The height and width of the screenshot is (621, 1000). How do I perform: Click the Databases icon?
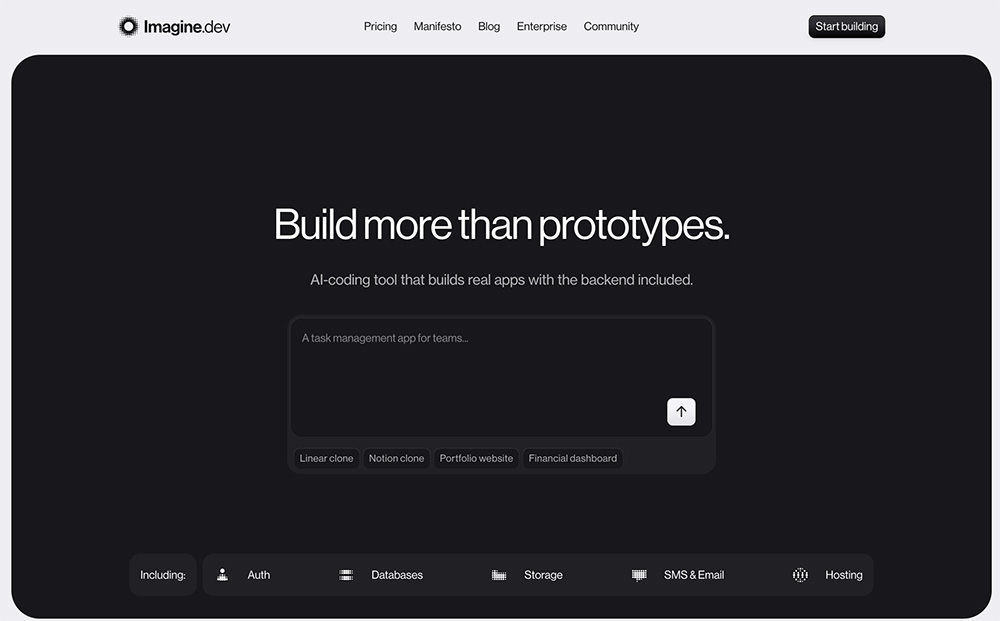(x=346, y=575)
